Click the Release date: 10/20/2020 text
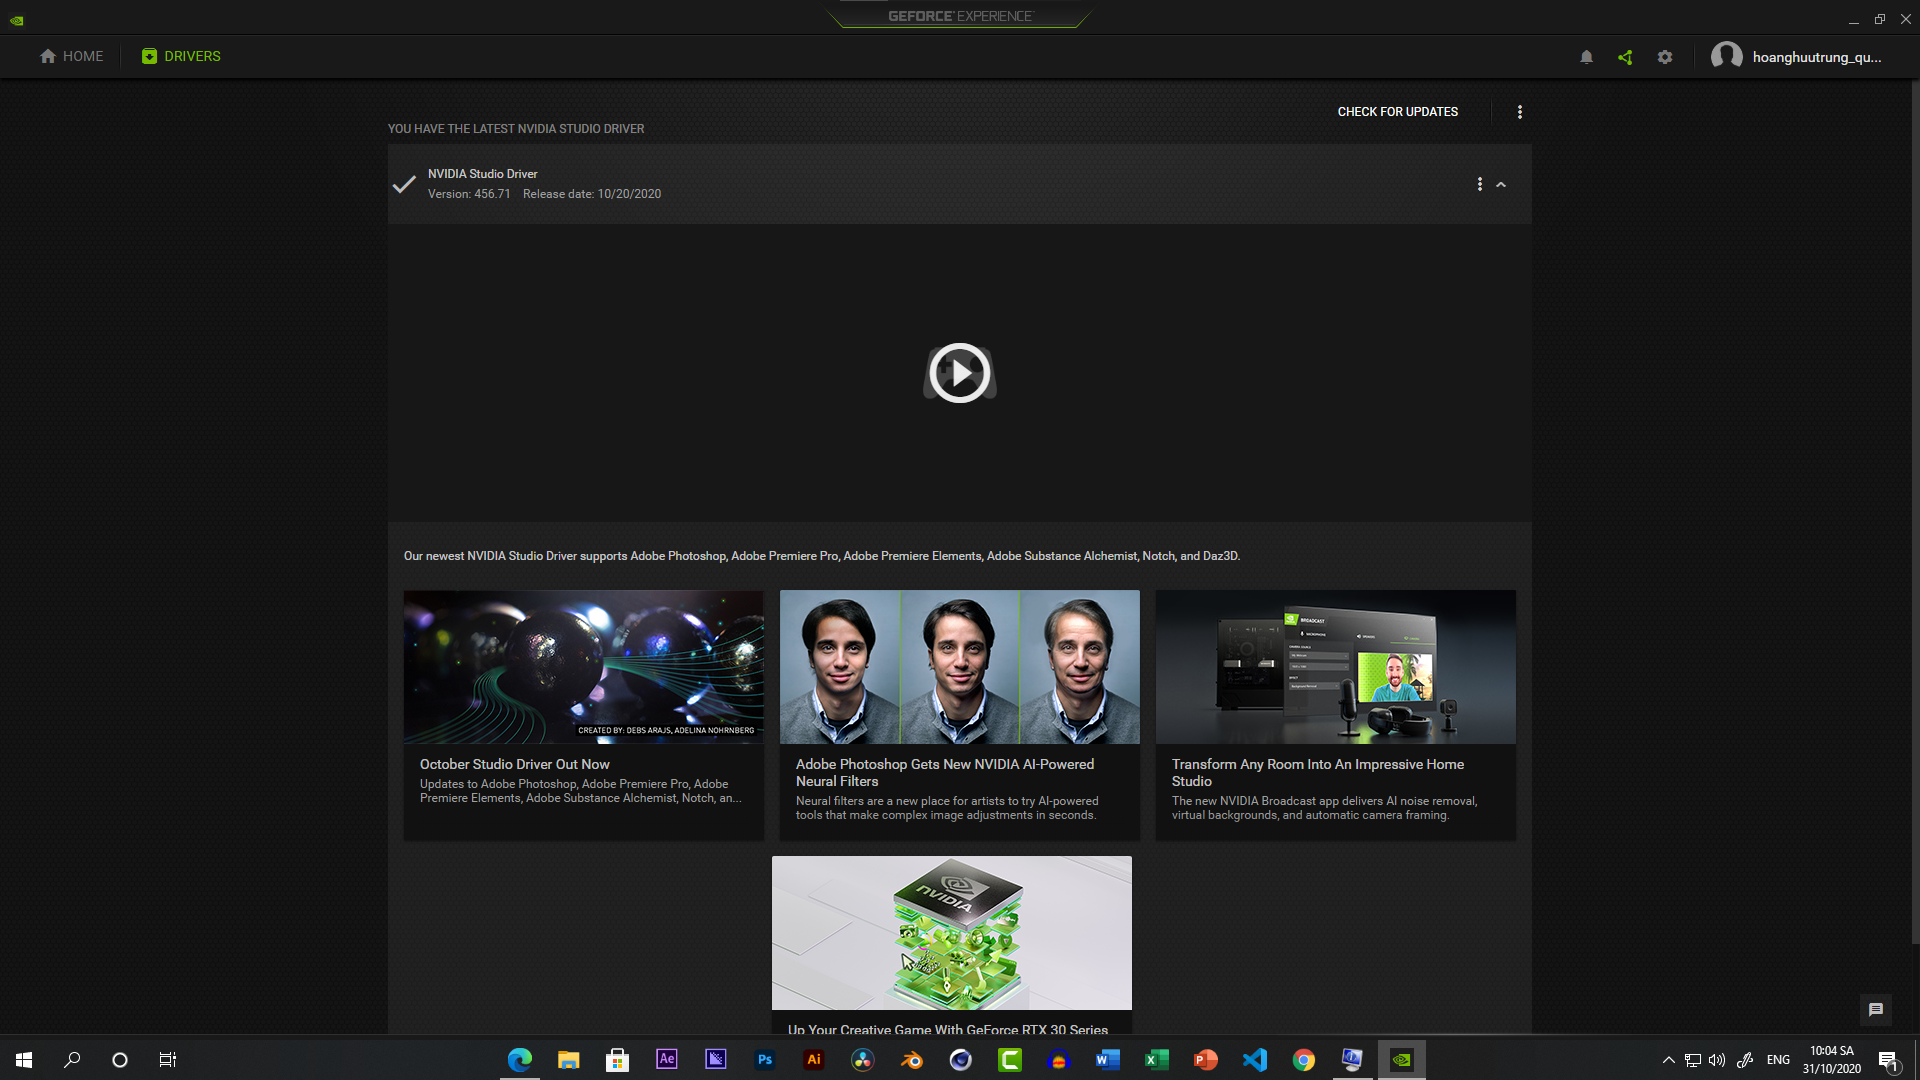Image resolution: width=1920 pixels, height=1080 pixels. pos(592,194)
